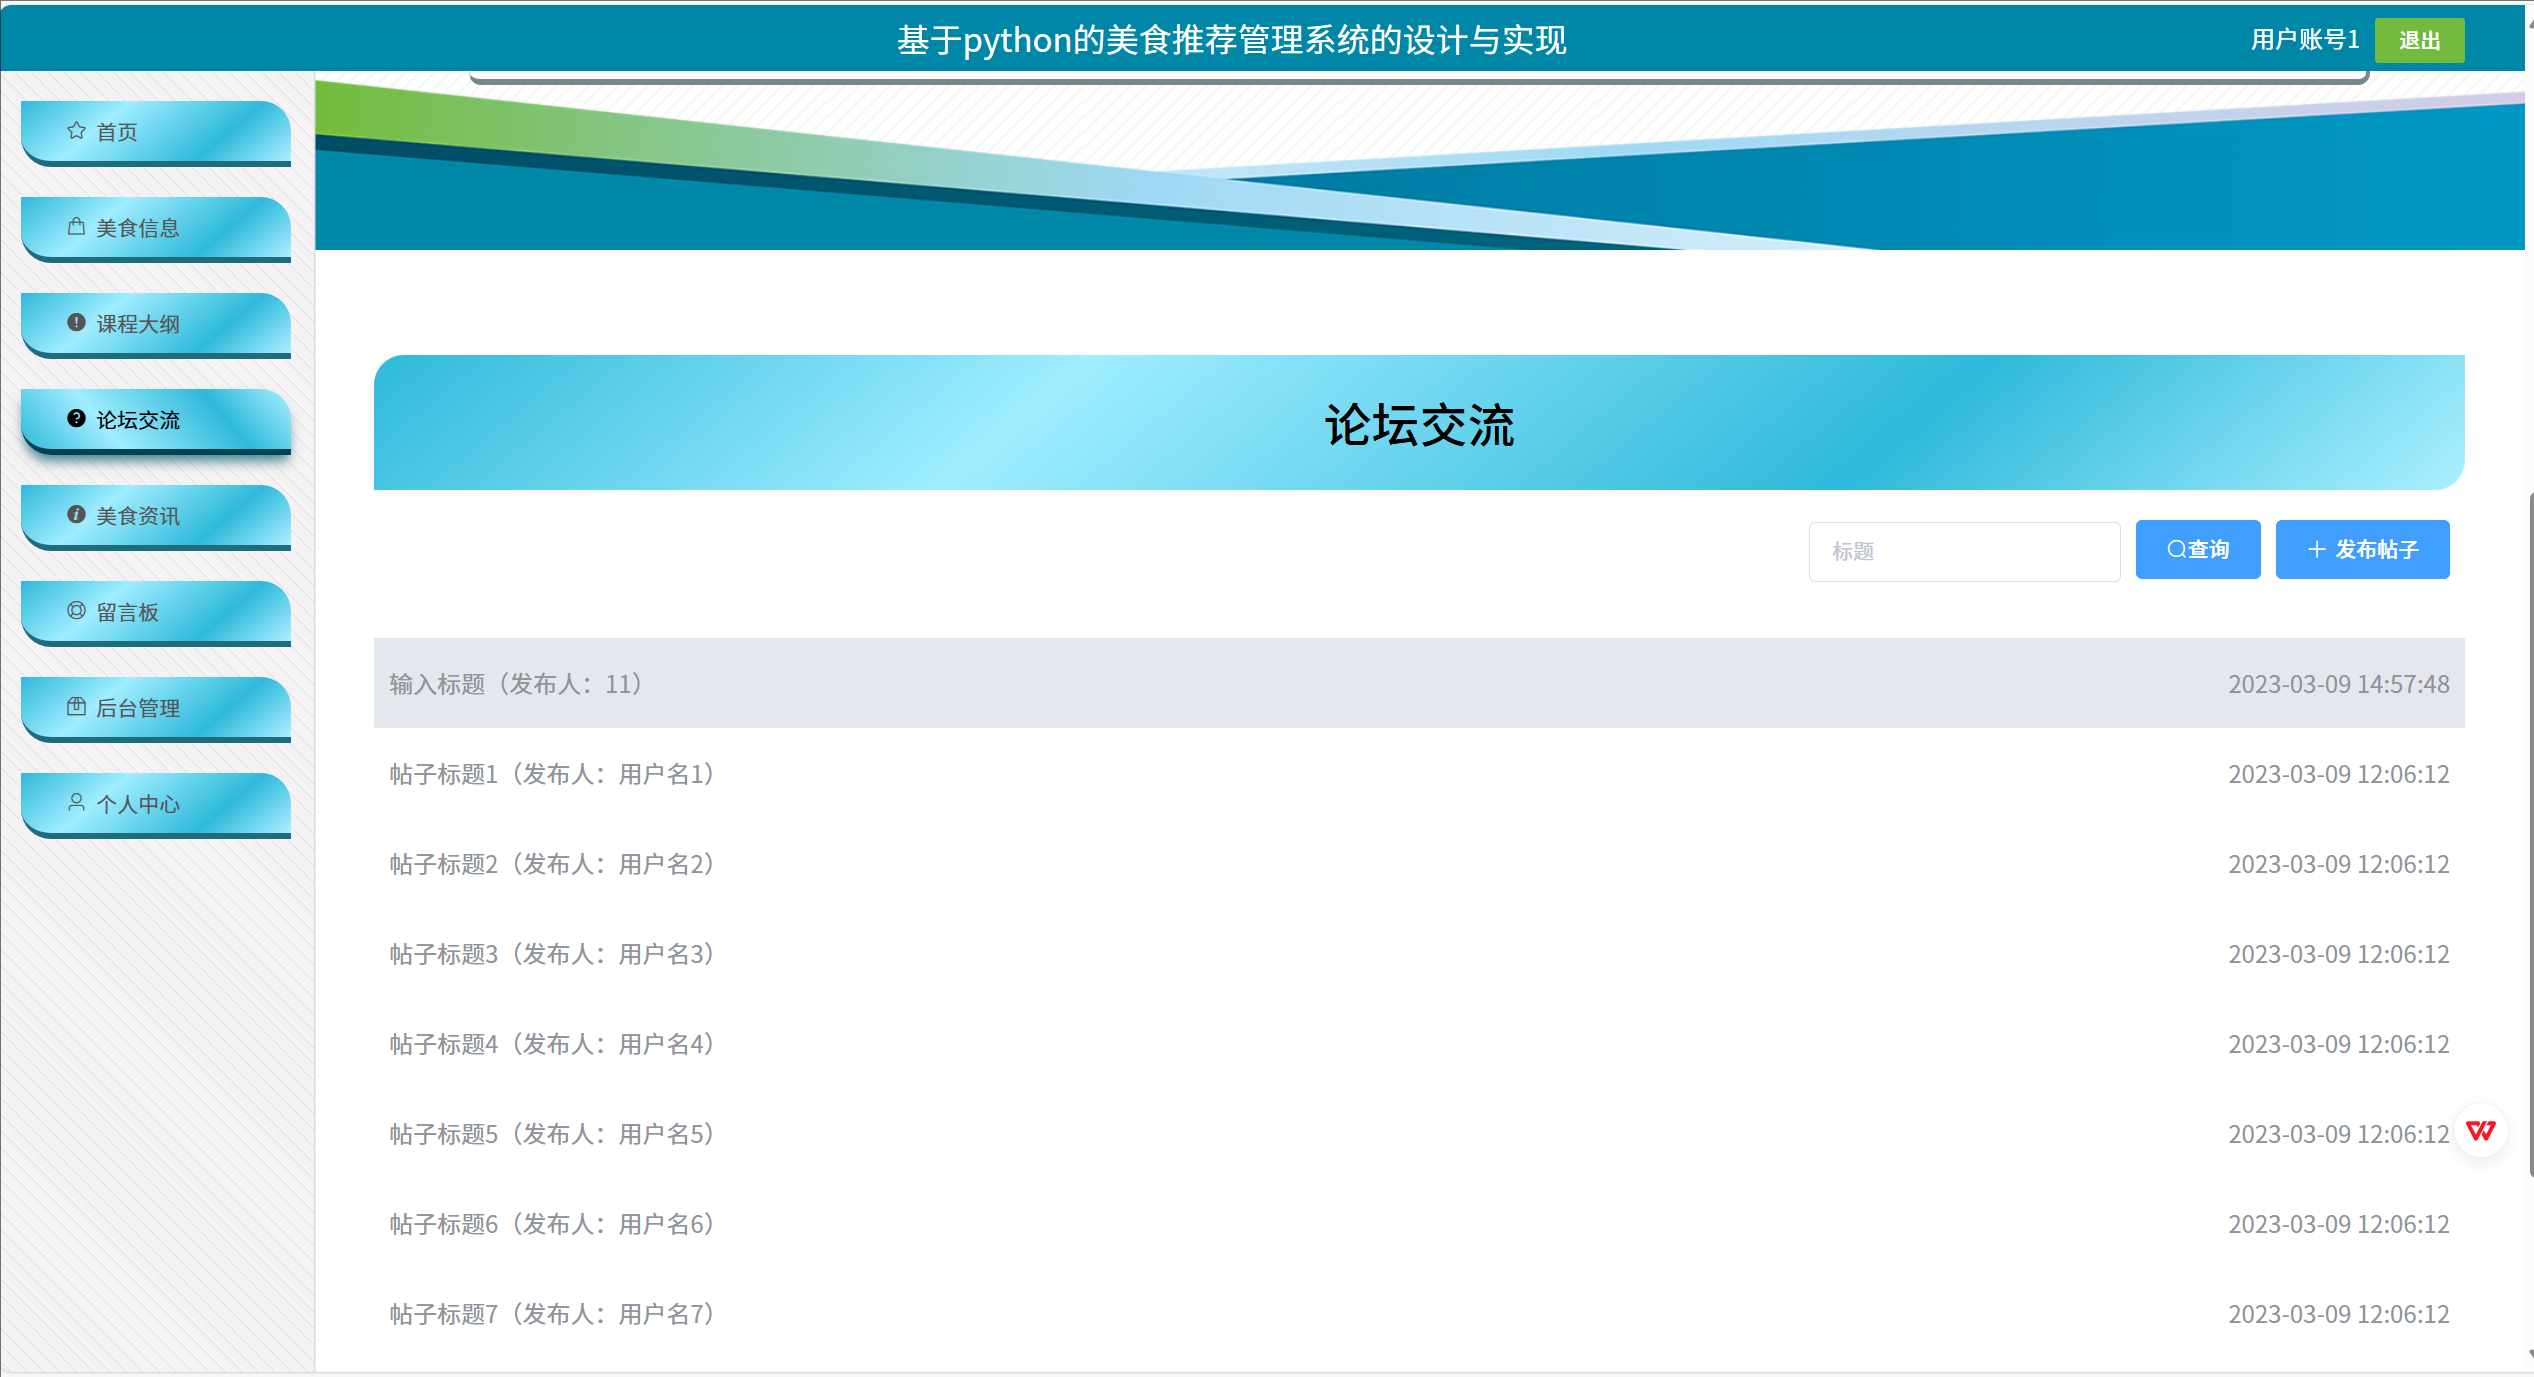This screenshot has width=2534, height=1377.
Task: Focus the 标题 search input field
Action: tap(1964, 551)
